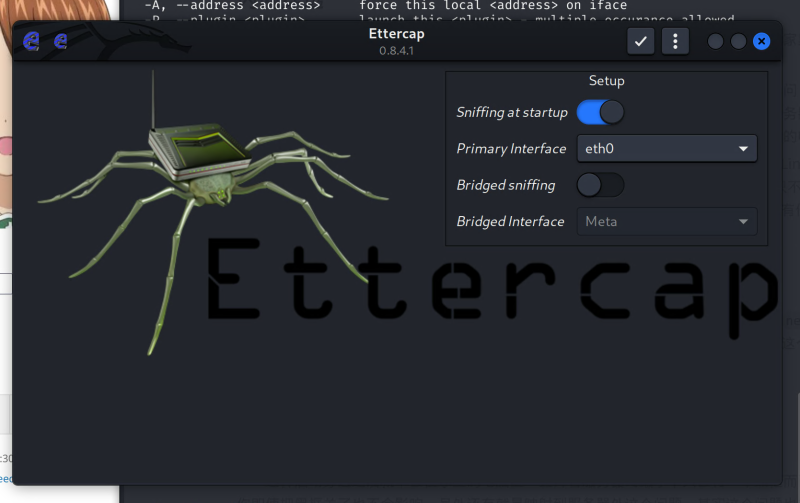Open the three-dot options menu

click(675, 41)
